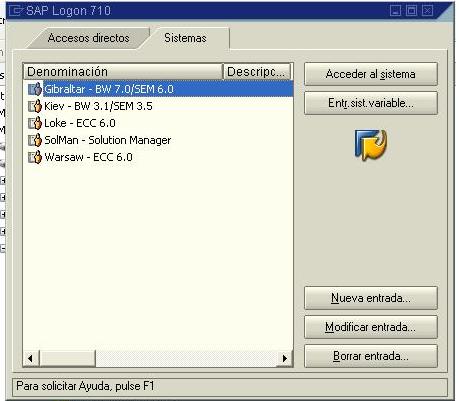459x401 pixels.
Task: Close the SAP Logon 710 window
Action: coord(427,10)
